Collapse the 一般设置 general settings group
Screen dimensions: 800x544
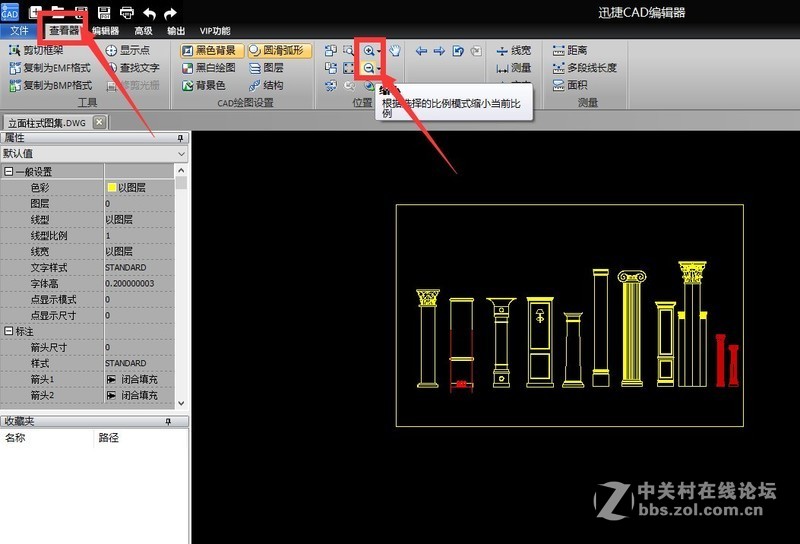9,171
